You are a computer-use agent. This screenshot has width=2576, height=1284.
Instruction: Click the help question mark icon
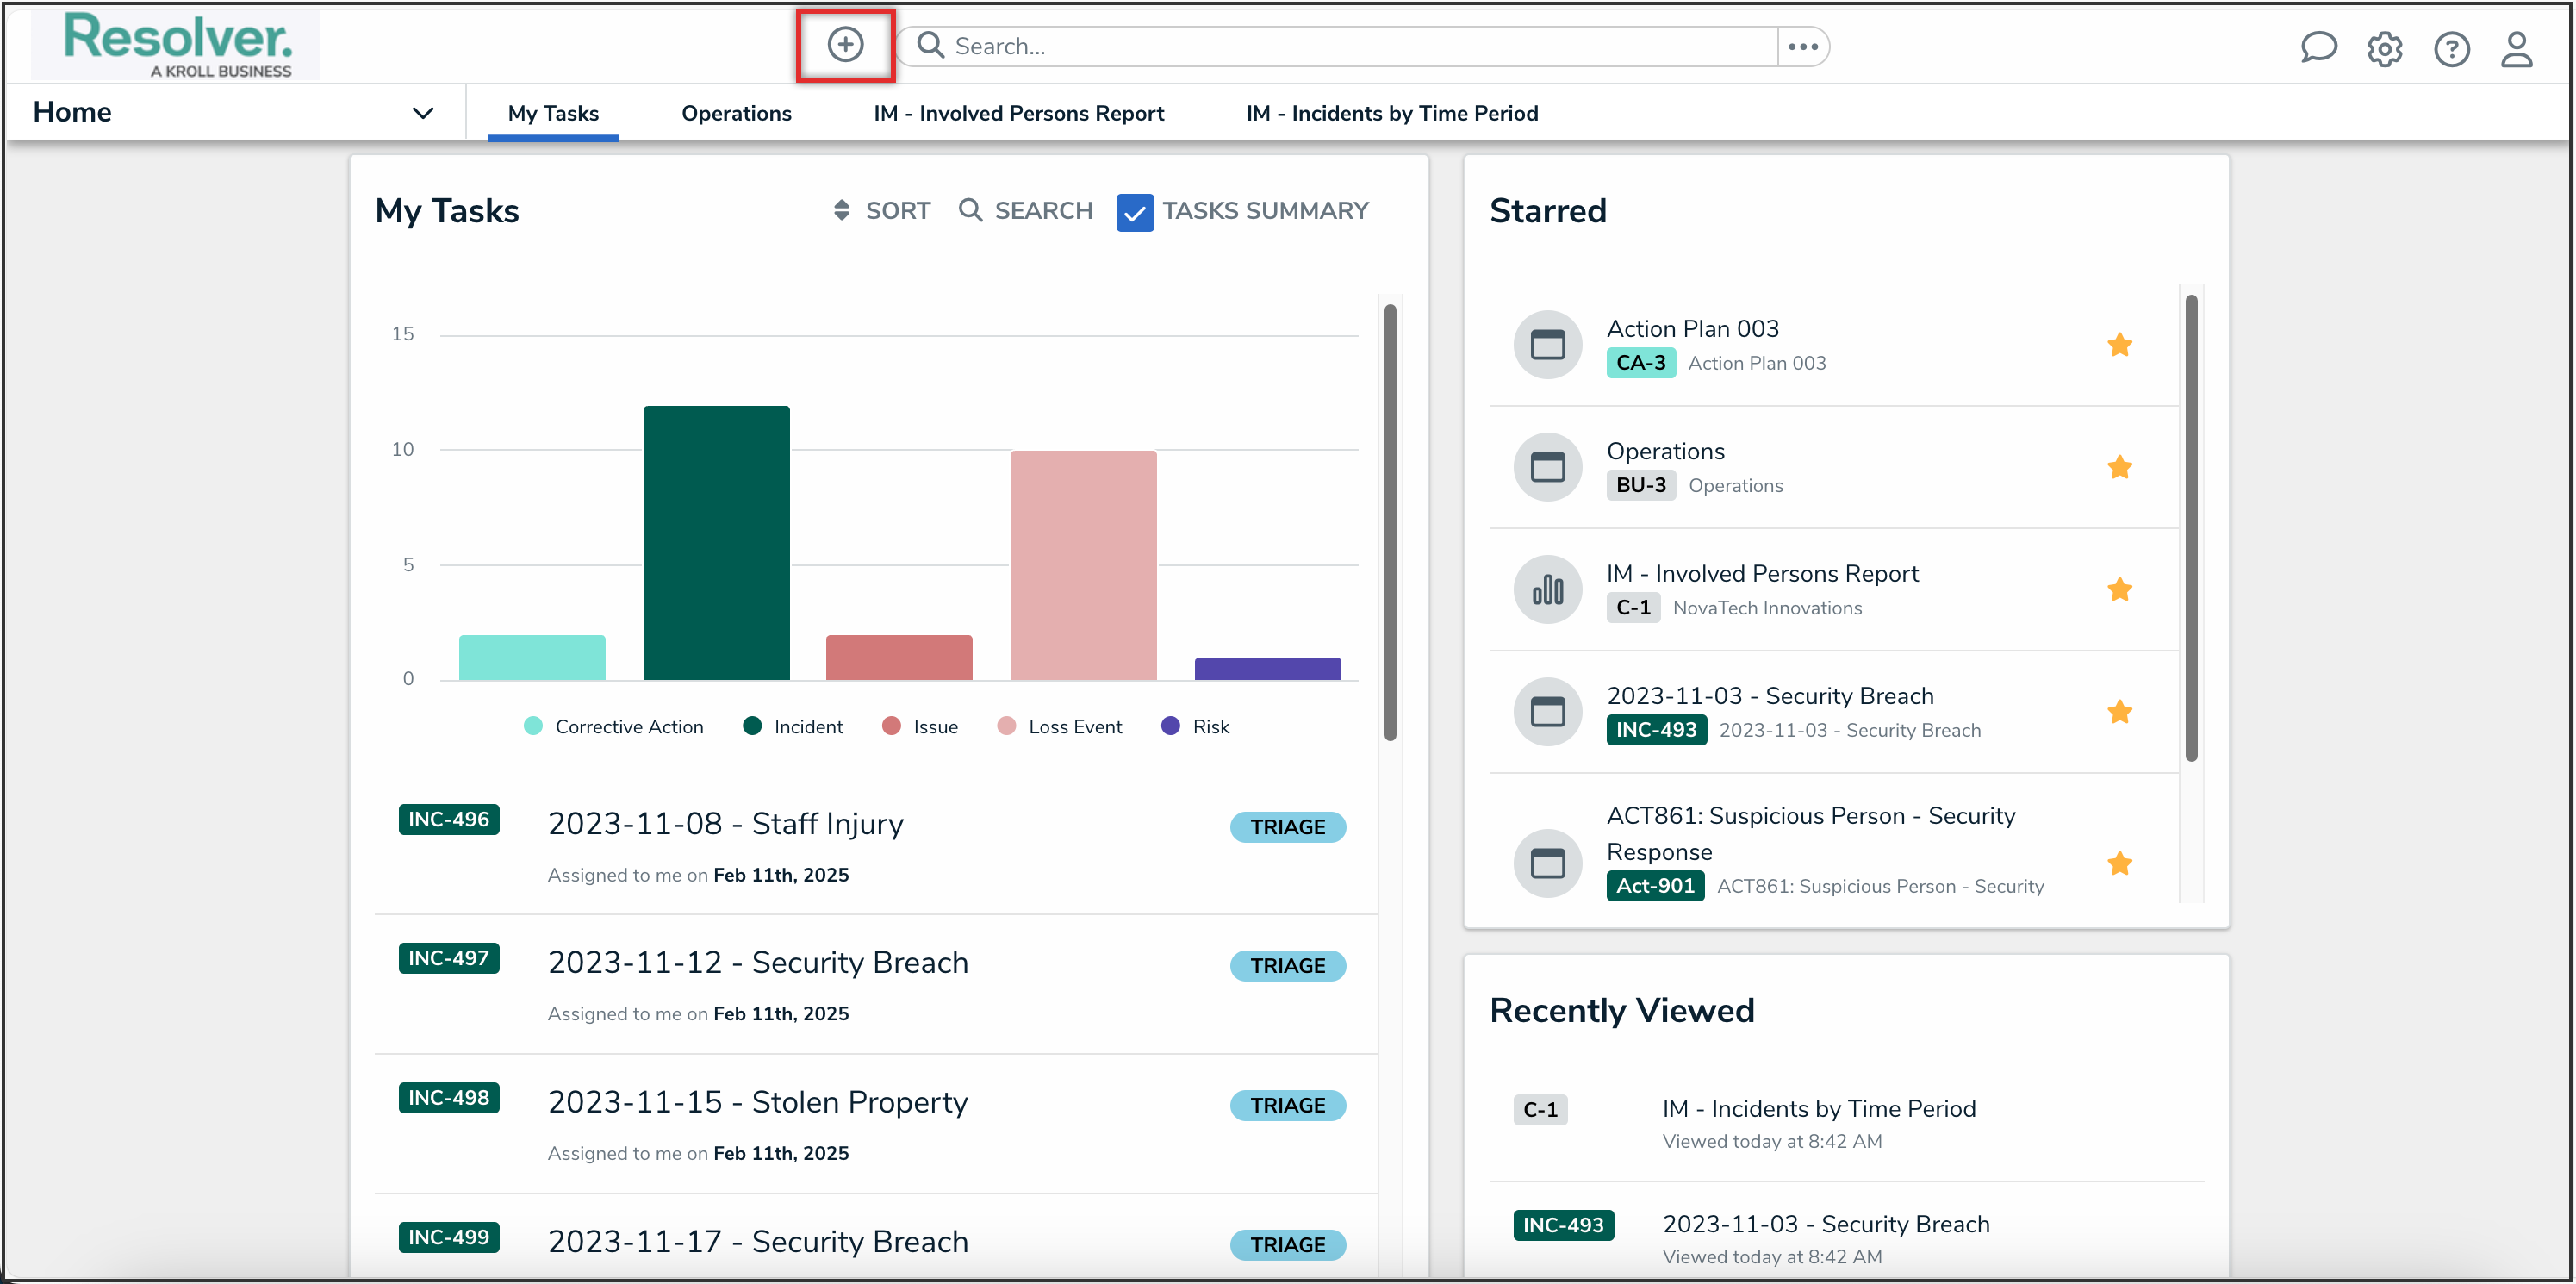coord(2450,48)
